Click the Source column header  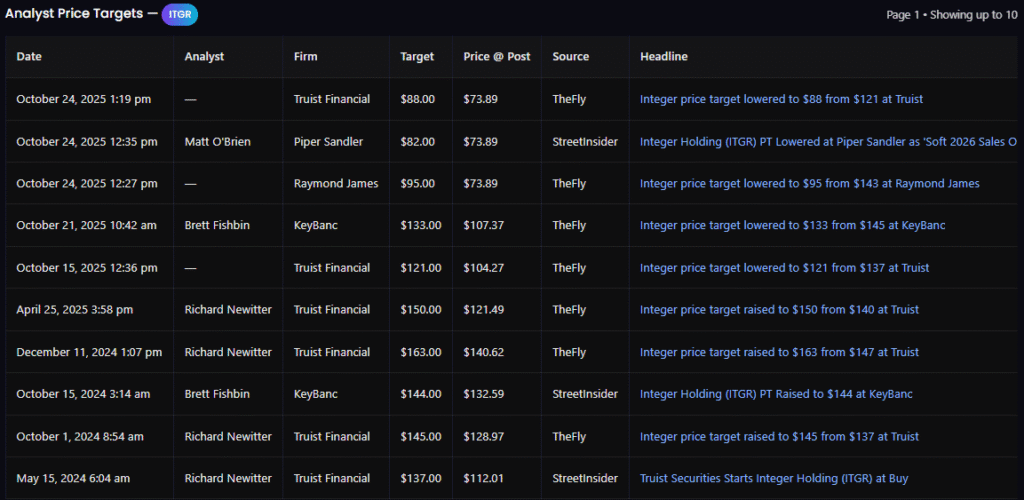pos(570,57)
